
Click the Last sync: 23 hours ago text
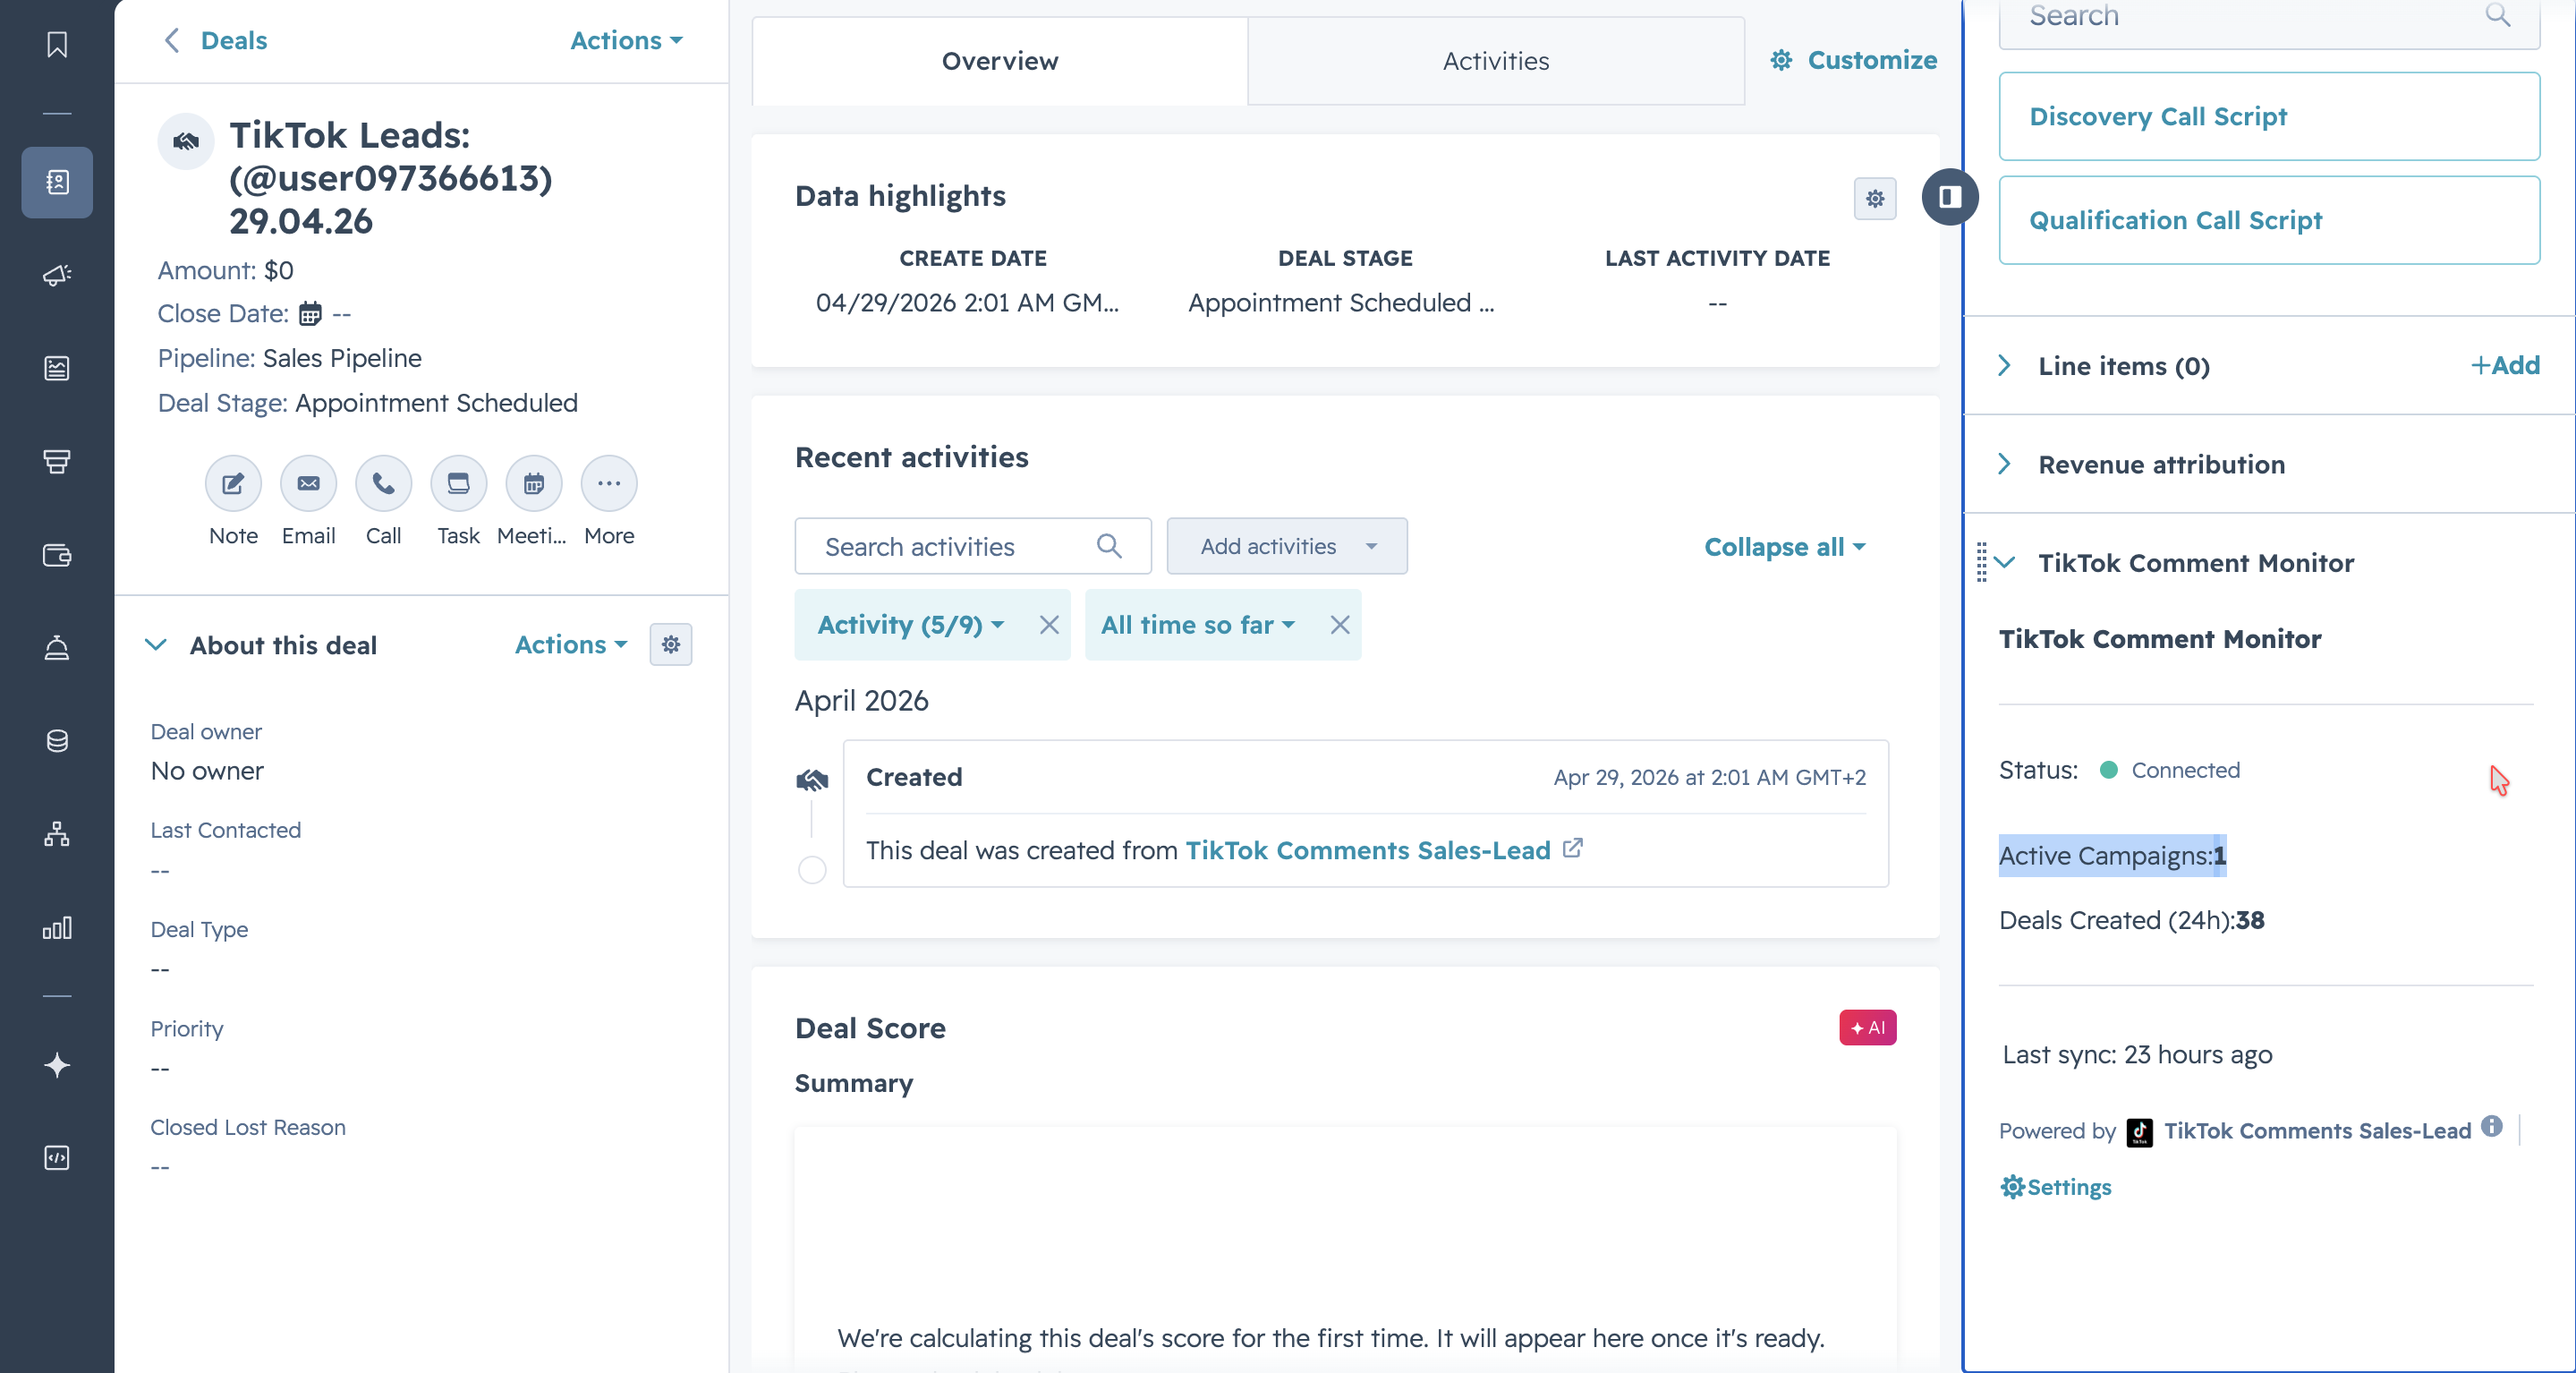(2137, 1055)
